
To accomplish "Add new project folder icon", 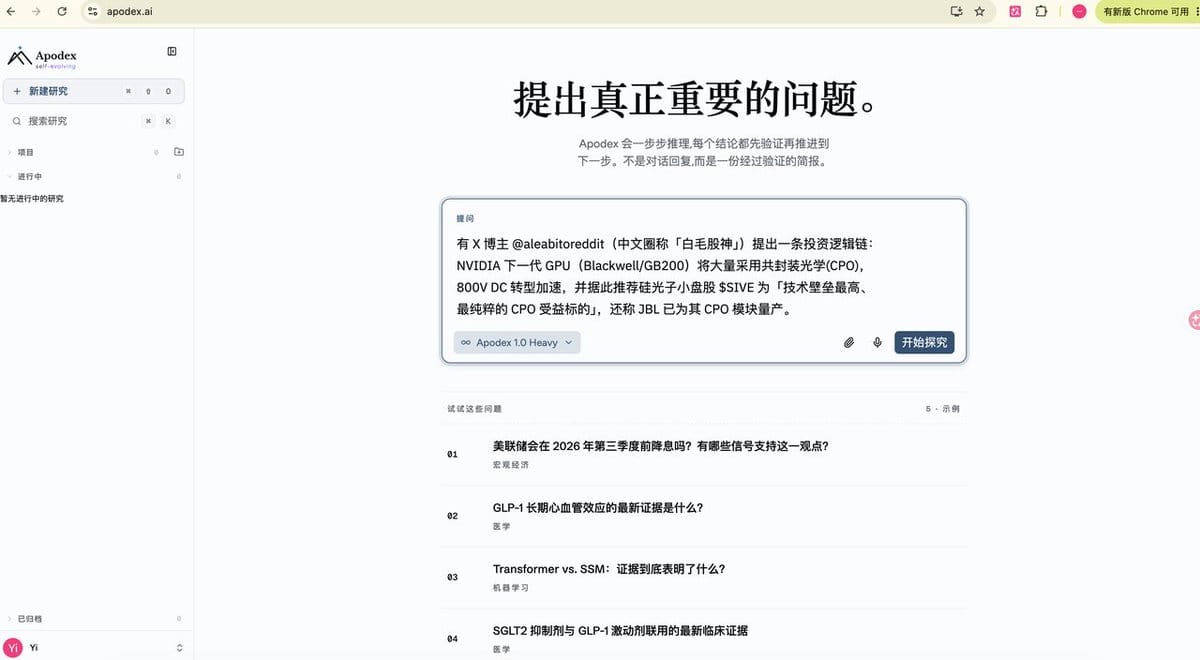I will (179, 152).
